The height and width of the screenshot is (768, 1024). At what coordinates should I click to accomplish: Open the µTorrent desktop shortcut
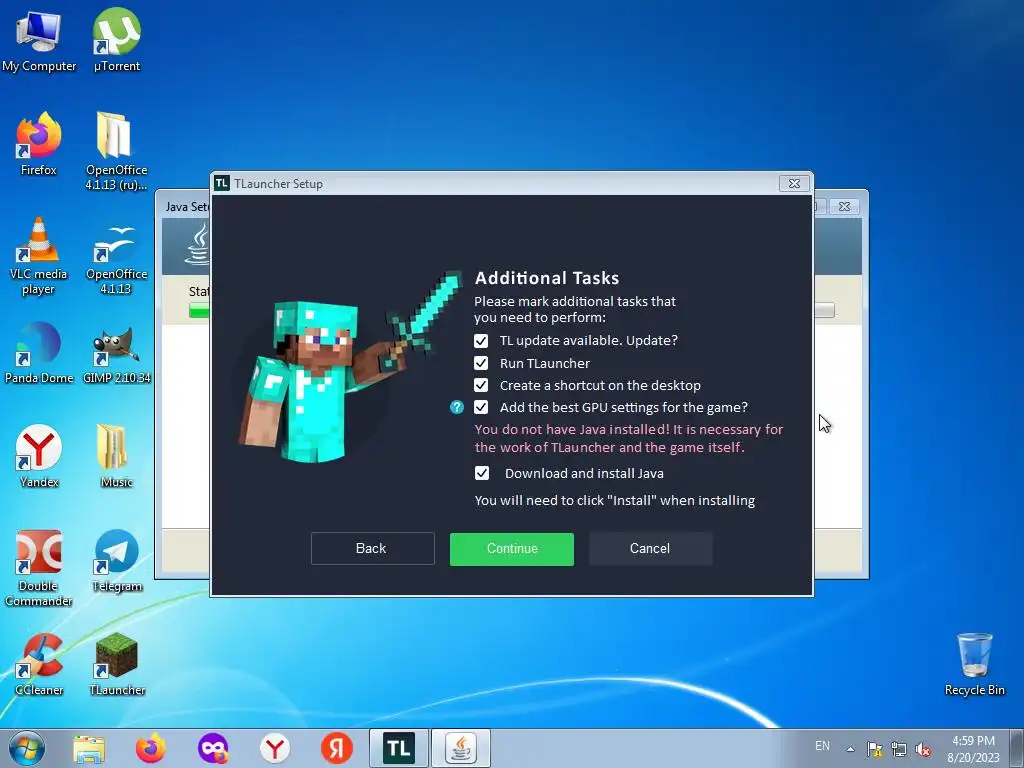click(116, 40)
